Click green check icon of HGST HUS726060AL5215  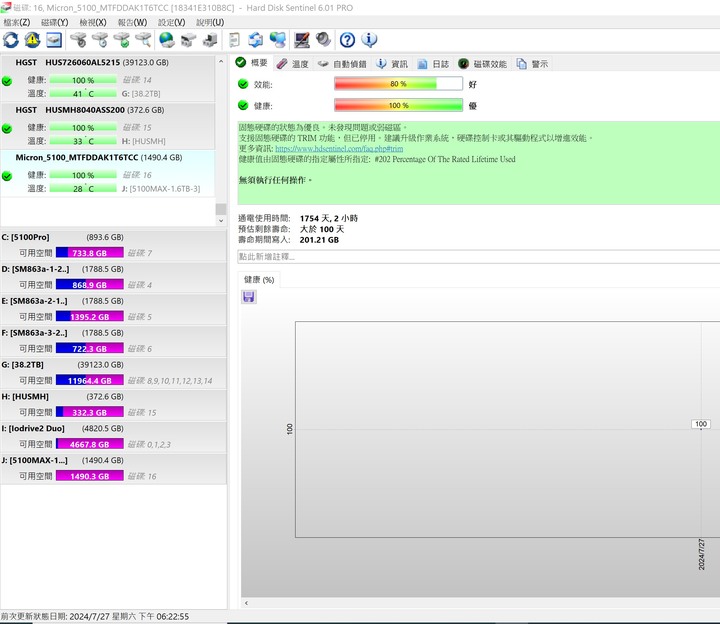point(7,81)
